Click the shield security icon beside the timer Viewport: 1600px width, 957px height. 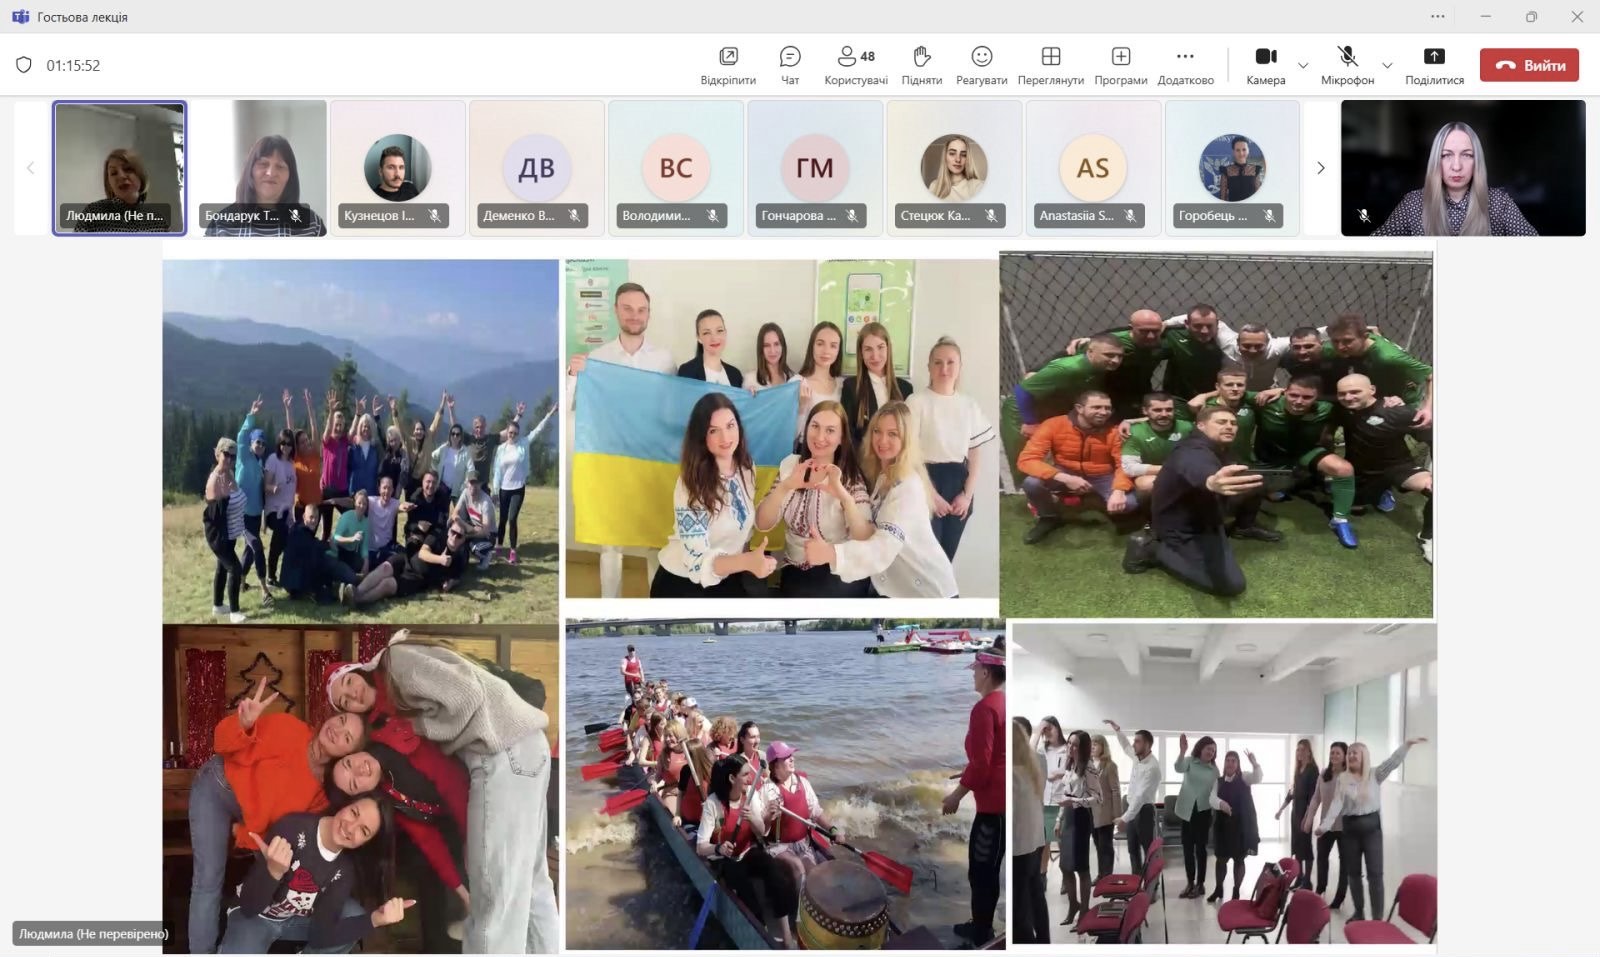(24, 65)
